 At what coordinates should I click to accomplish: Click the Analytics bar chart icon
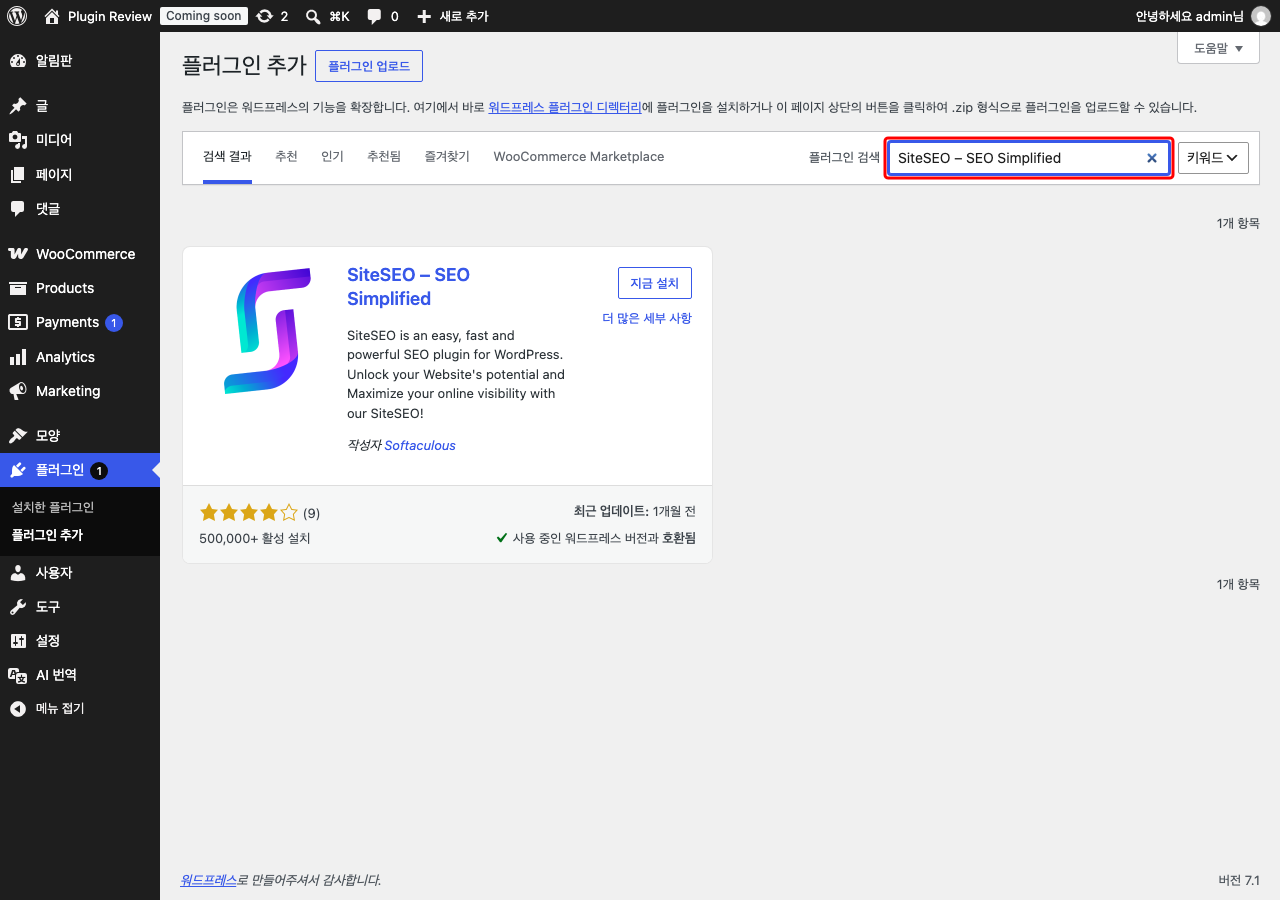[x=17, y=357]
